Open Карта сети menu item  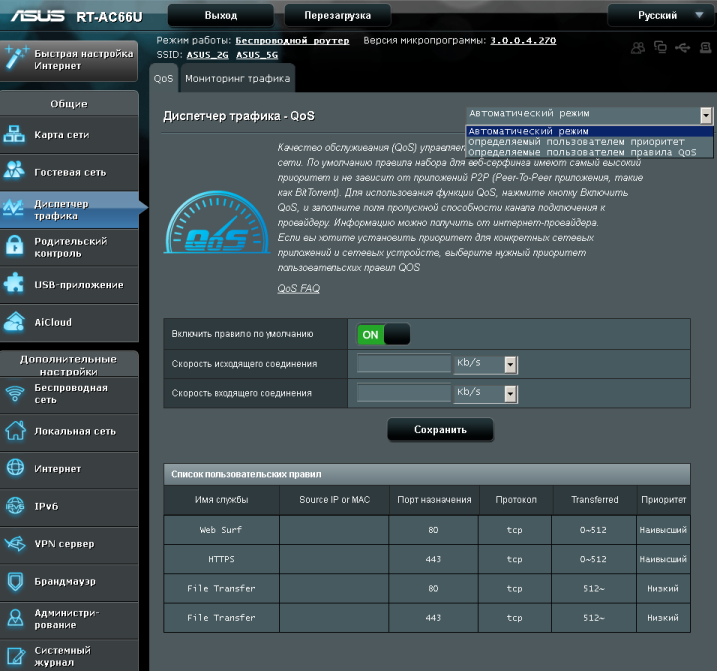coord(69,135)
